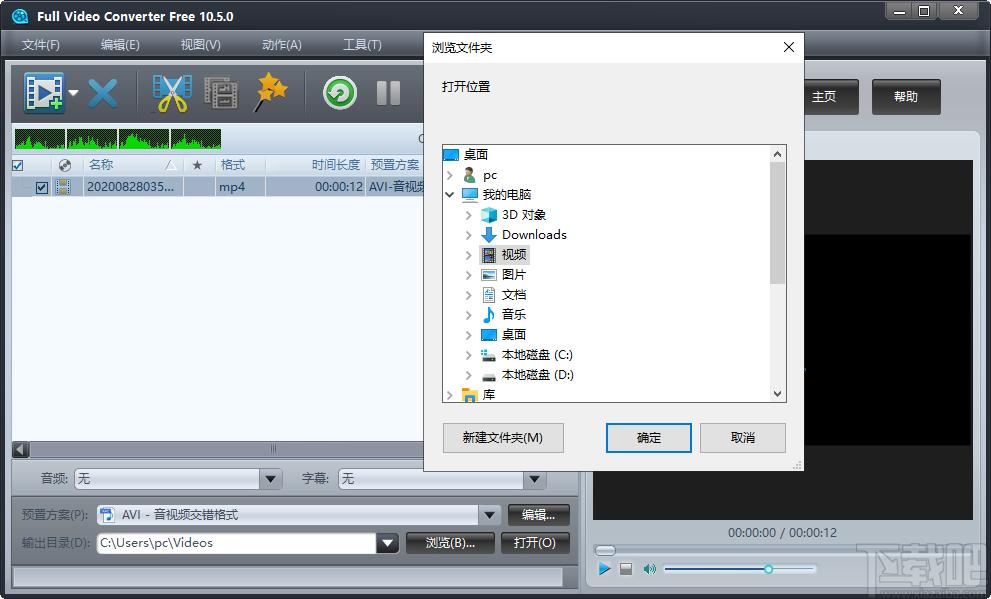Viewport: 991px width, 599px height.
Task: Select 本地磁盘 (C:) drive
Action: pos(527,355)
